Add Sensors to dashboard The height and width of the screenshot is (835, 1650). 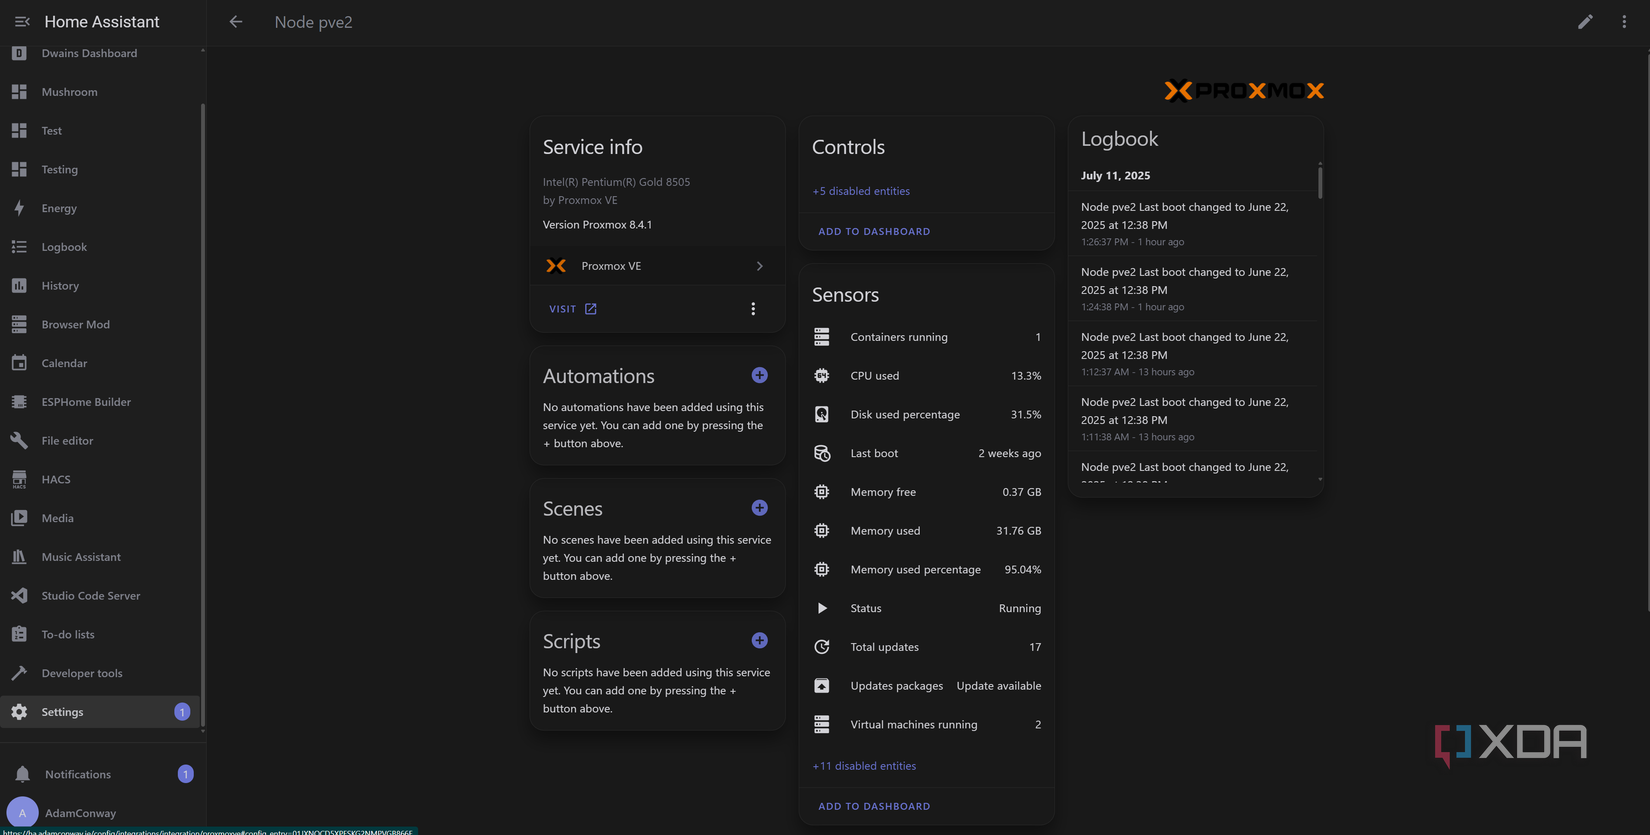874,806
